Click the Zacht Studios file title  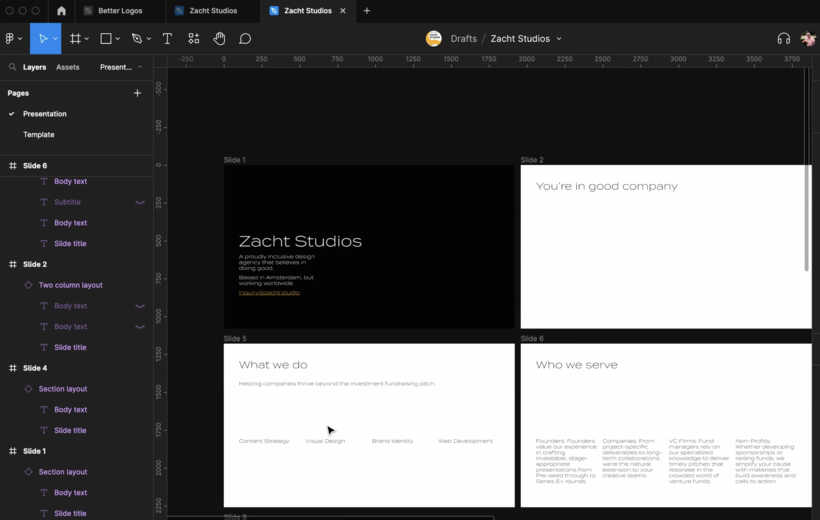tap(520, 39)
